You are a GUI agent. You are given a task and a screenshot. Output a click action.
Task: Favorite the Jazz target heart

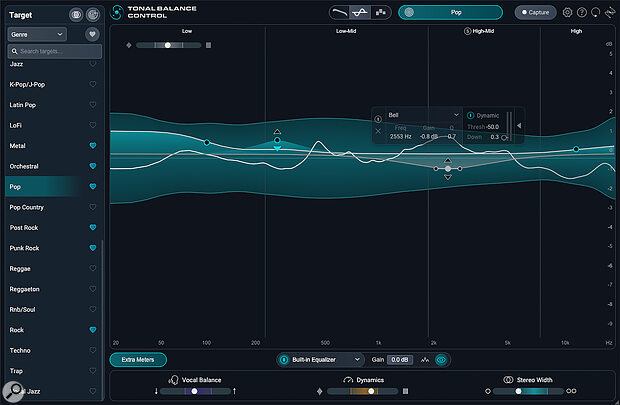(93, 64)
